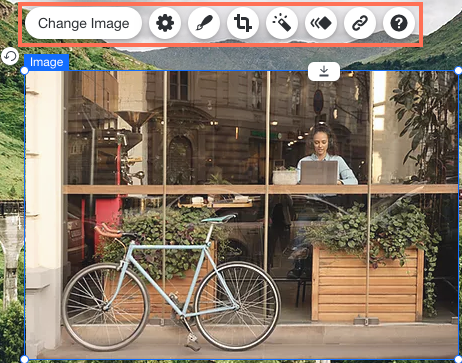Viewport: 462px width, 363px height.
Task: Open the magic wand filters icon
Action: pyautogui.click(x=282, y=23)
